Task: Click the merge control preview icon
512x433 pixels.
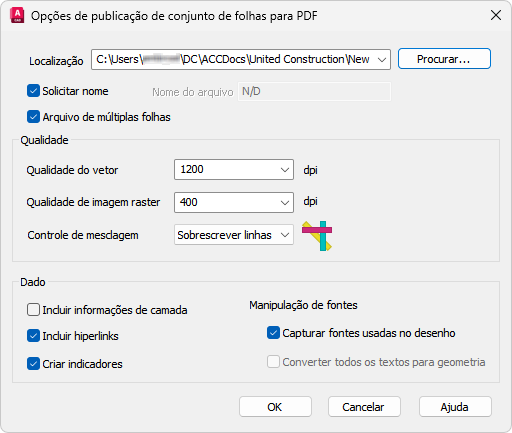Action: tap(317, 236)
